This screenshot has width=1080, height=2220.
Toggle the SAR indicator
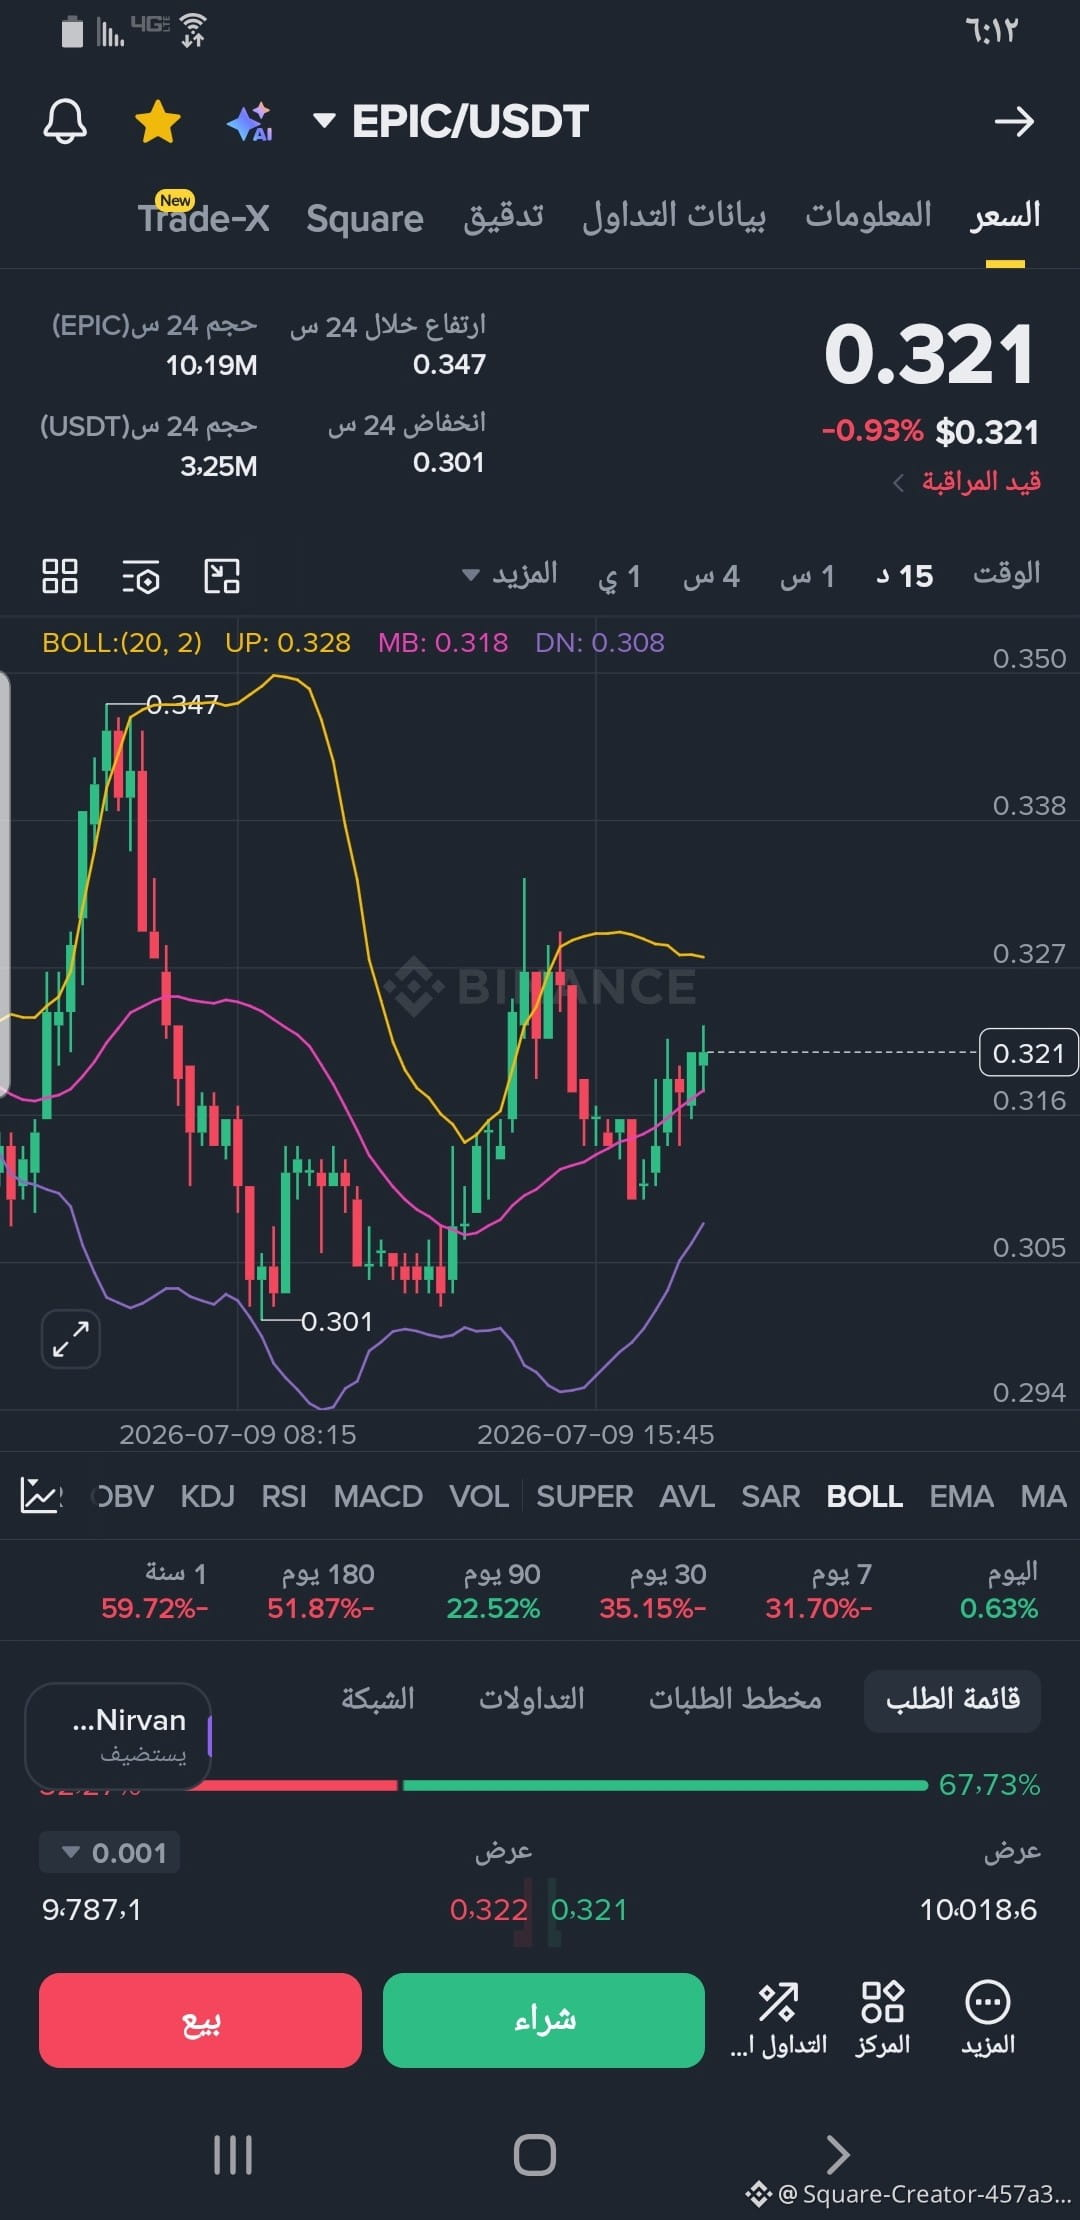pos(771,1496)
